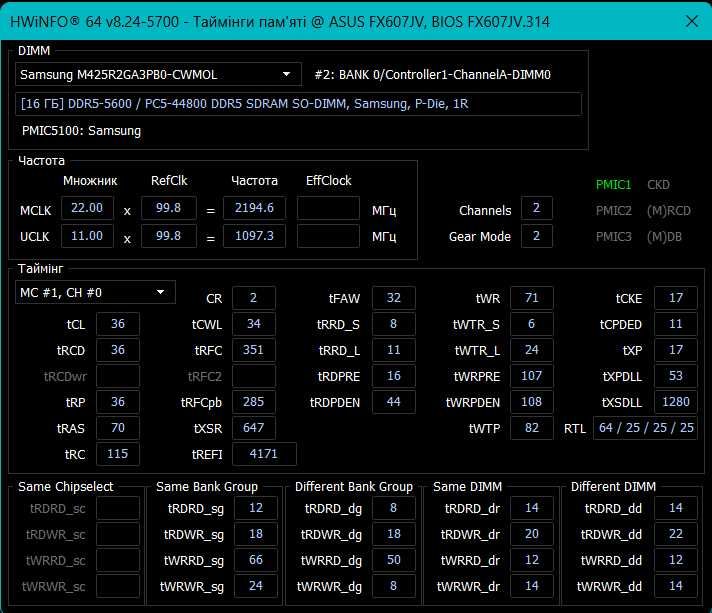This screenshot has height=613, width=712.
Task: Click the tWRWR_sg value 24
Action: [256, 586]
